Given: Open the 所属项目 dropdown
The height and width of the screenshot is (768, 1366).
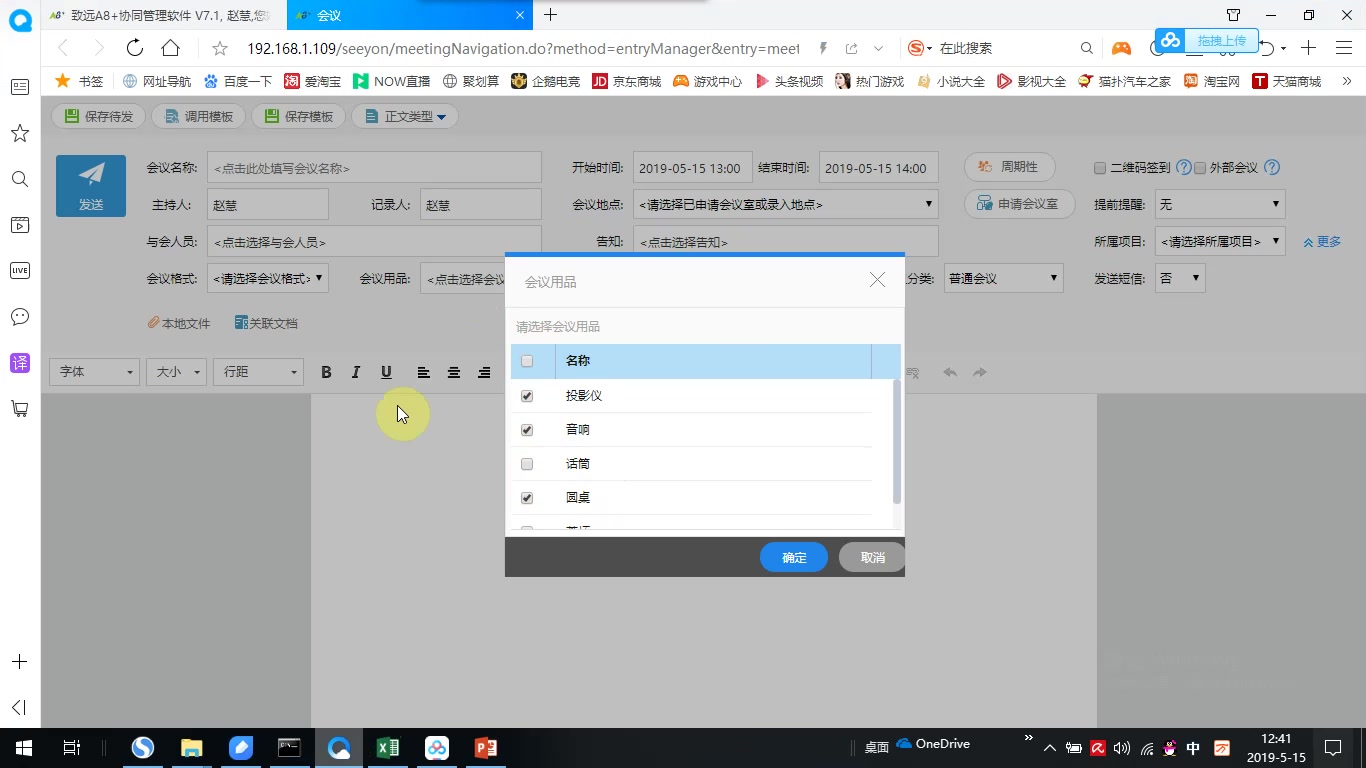Looking at the screenshot, I should [1220, 241].
